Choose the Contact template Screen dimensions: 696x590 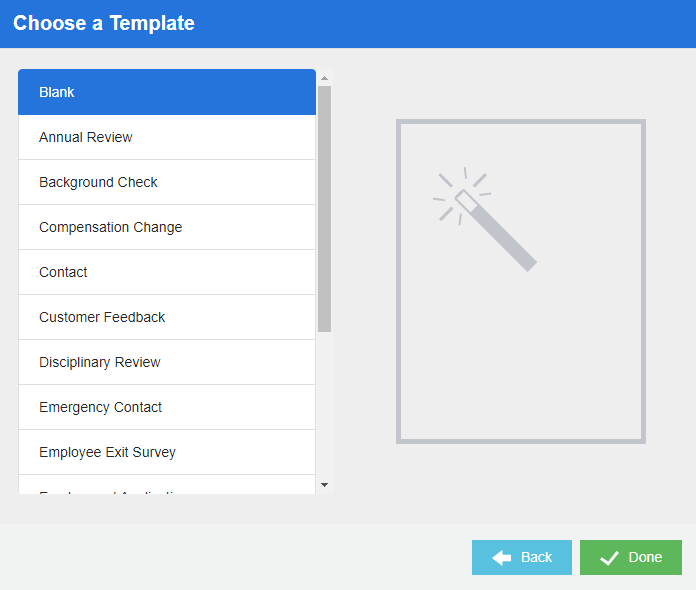(166, 272)
